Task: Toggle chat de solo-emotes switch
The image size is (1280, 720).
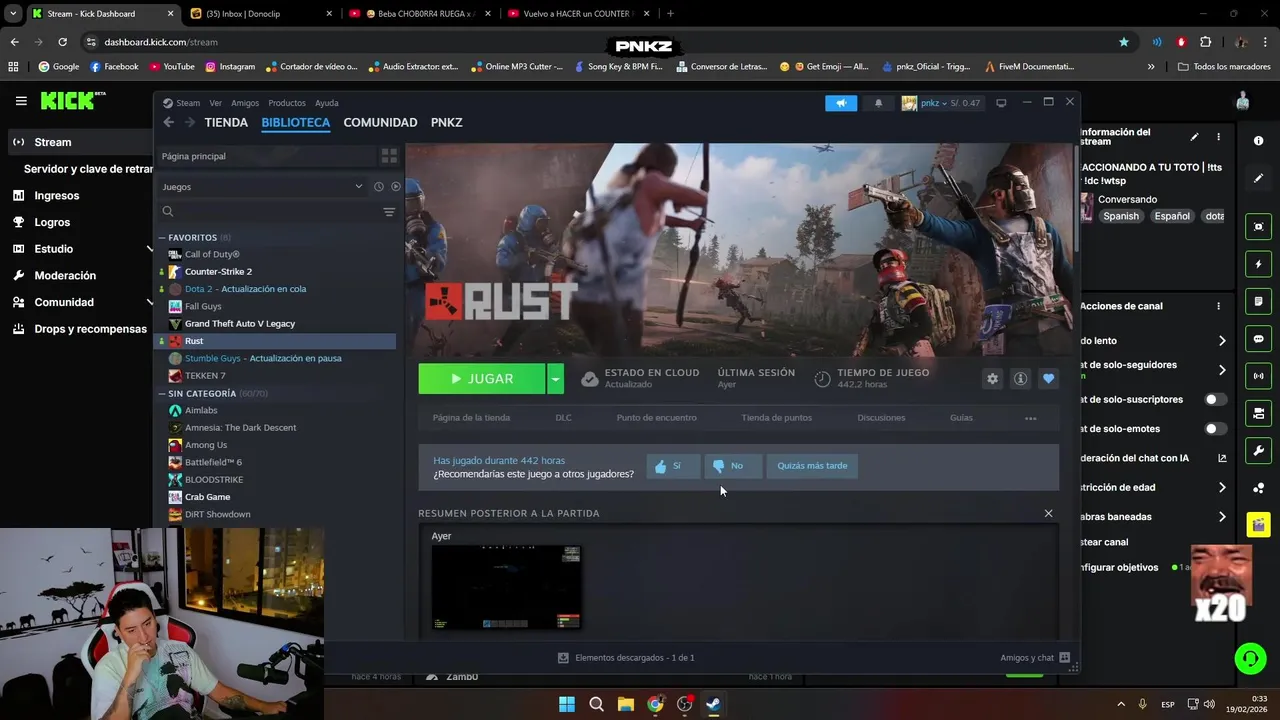Action: pos(1216,429)
